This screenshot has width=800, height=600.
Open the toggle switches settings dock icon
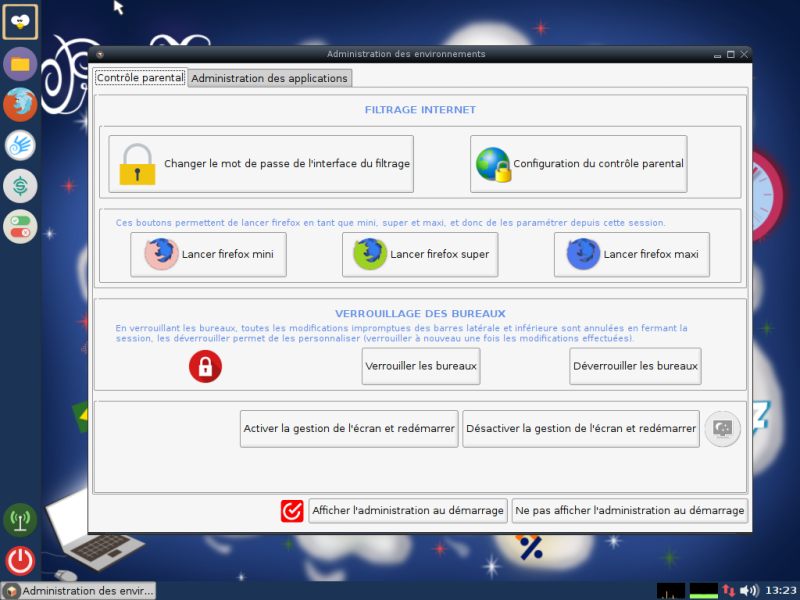(20, 227)
